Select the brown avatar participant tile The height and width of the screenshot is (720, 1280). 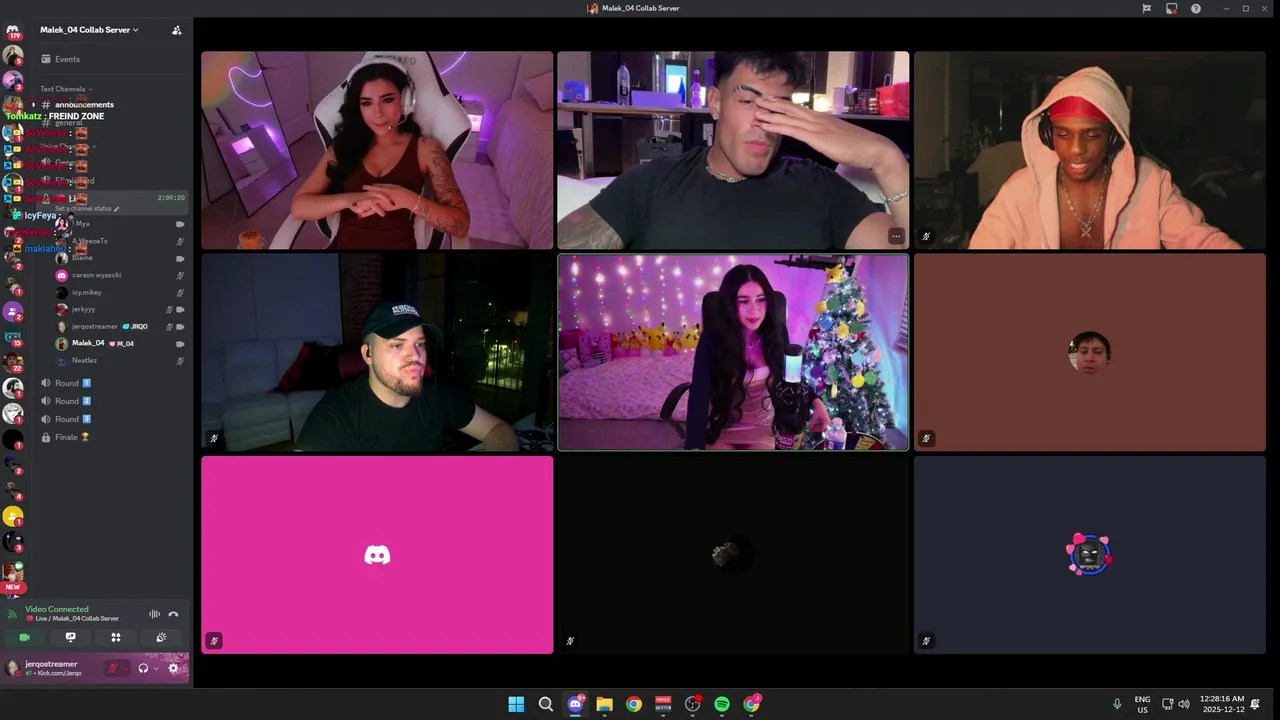tap(1090, 352)
